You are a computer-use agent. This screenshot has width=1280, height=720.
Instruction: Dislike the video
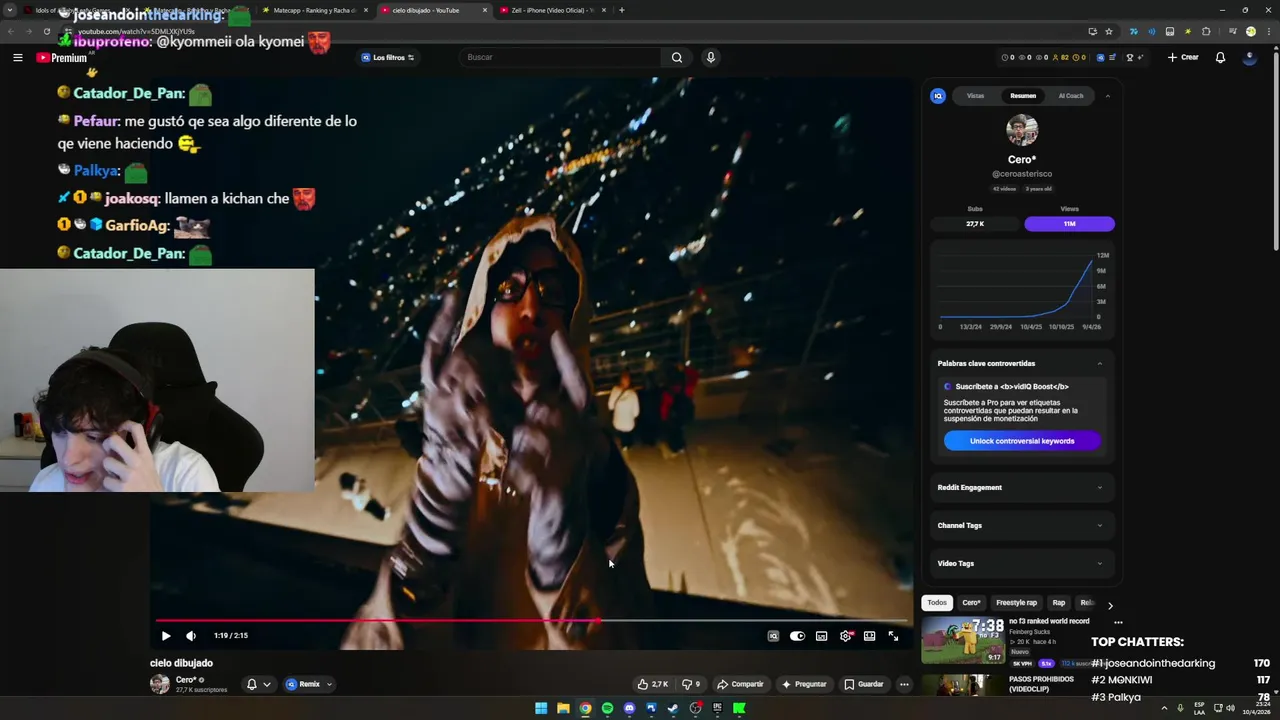click(690, 684)
